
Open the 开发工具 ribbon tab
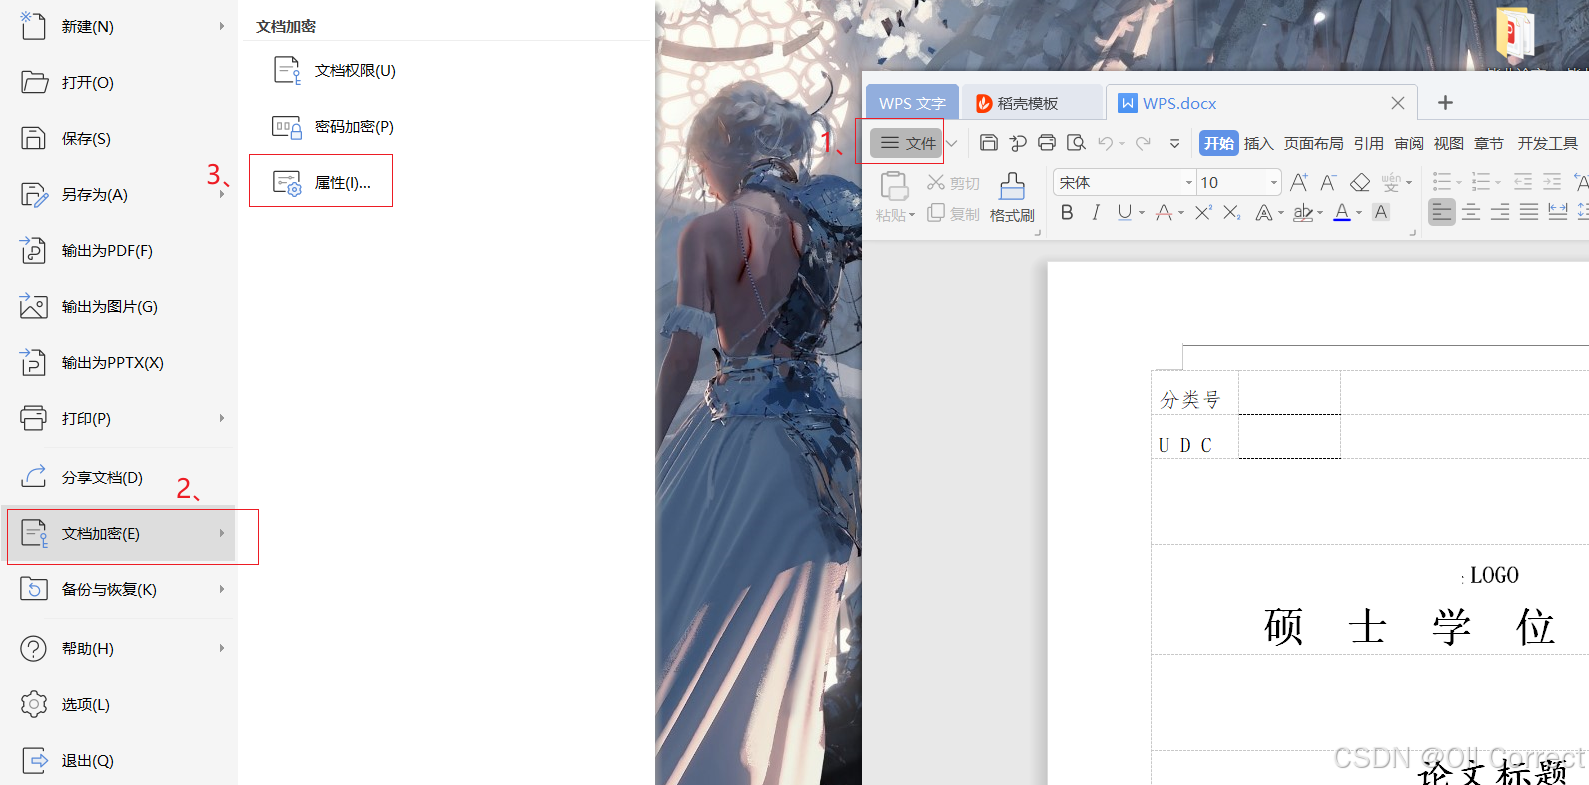click(1548, 143)
